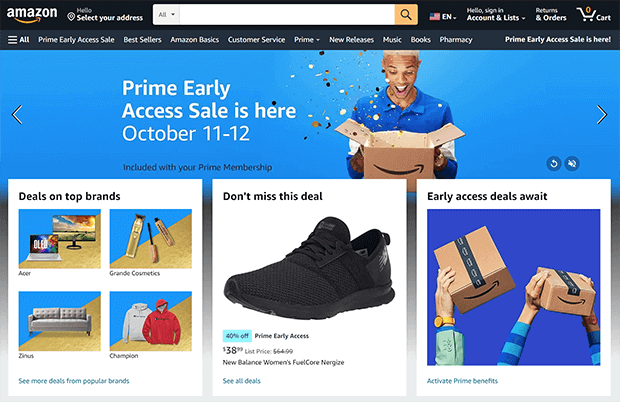
Task: Click See all deals link
Action: pos(242,381)
